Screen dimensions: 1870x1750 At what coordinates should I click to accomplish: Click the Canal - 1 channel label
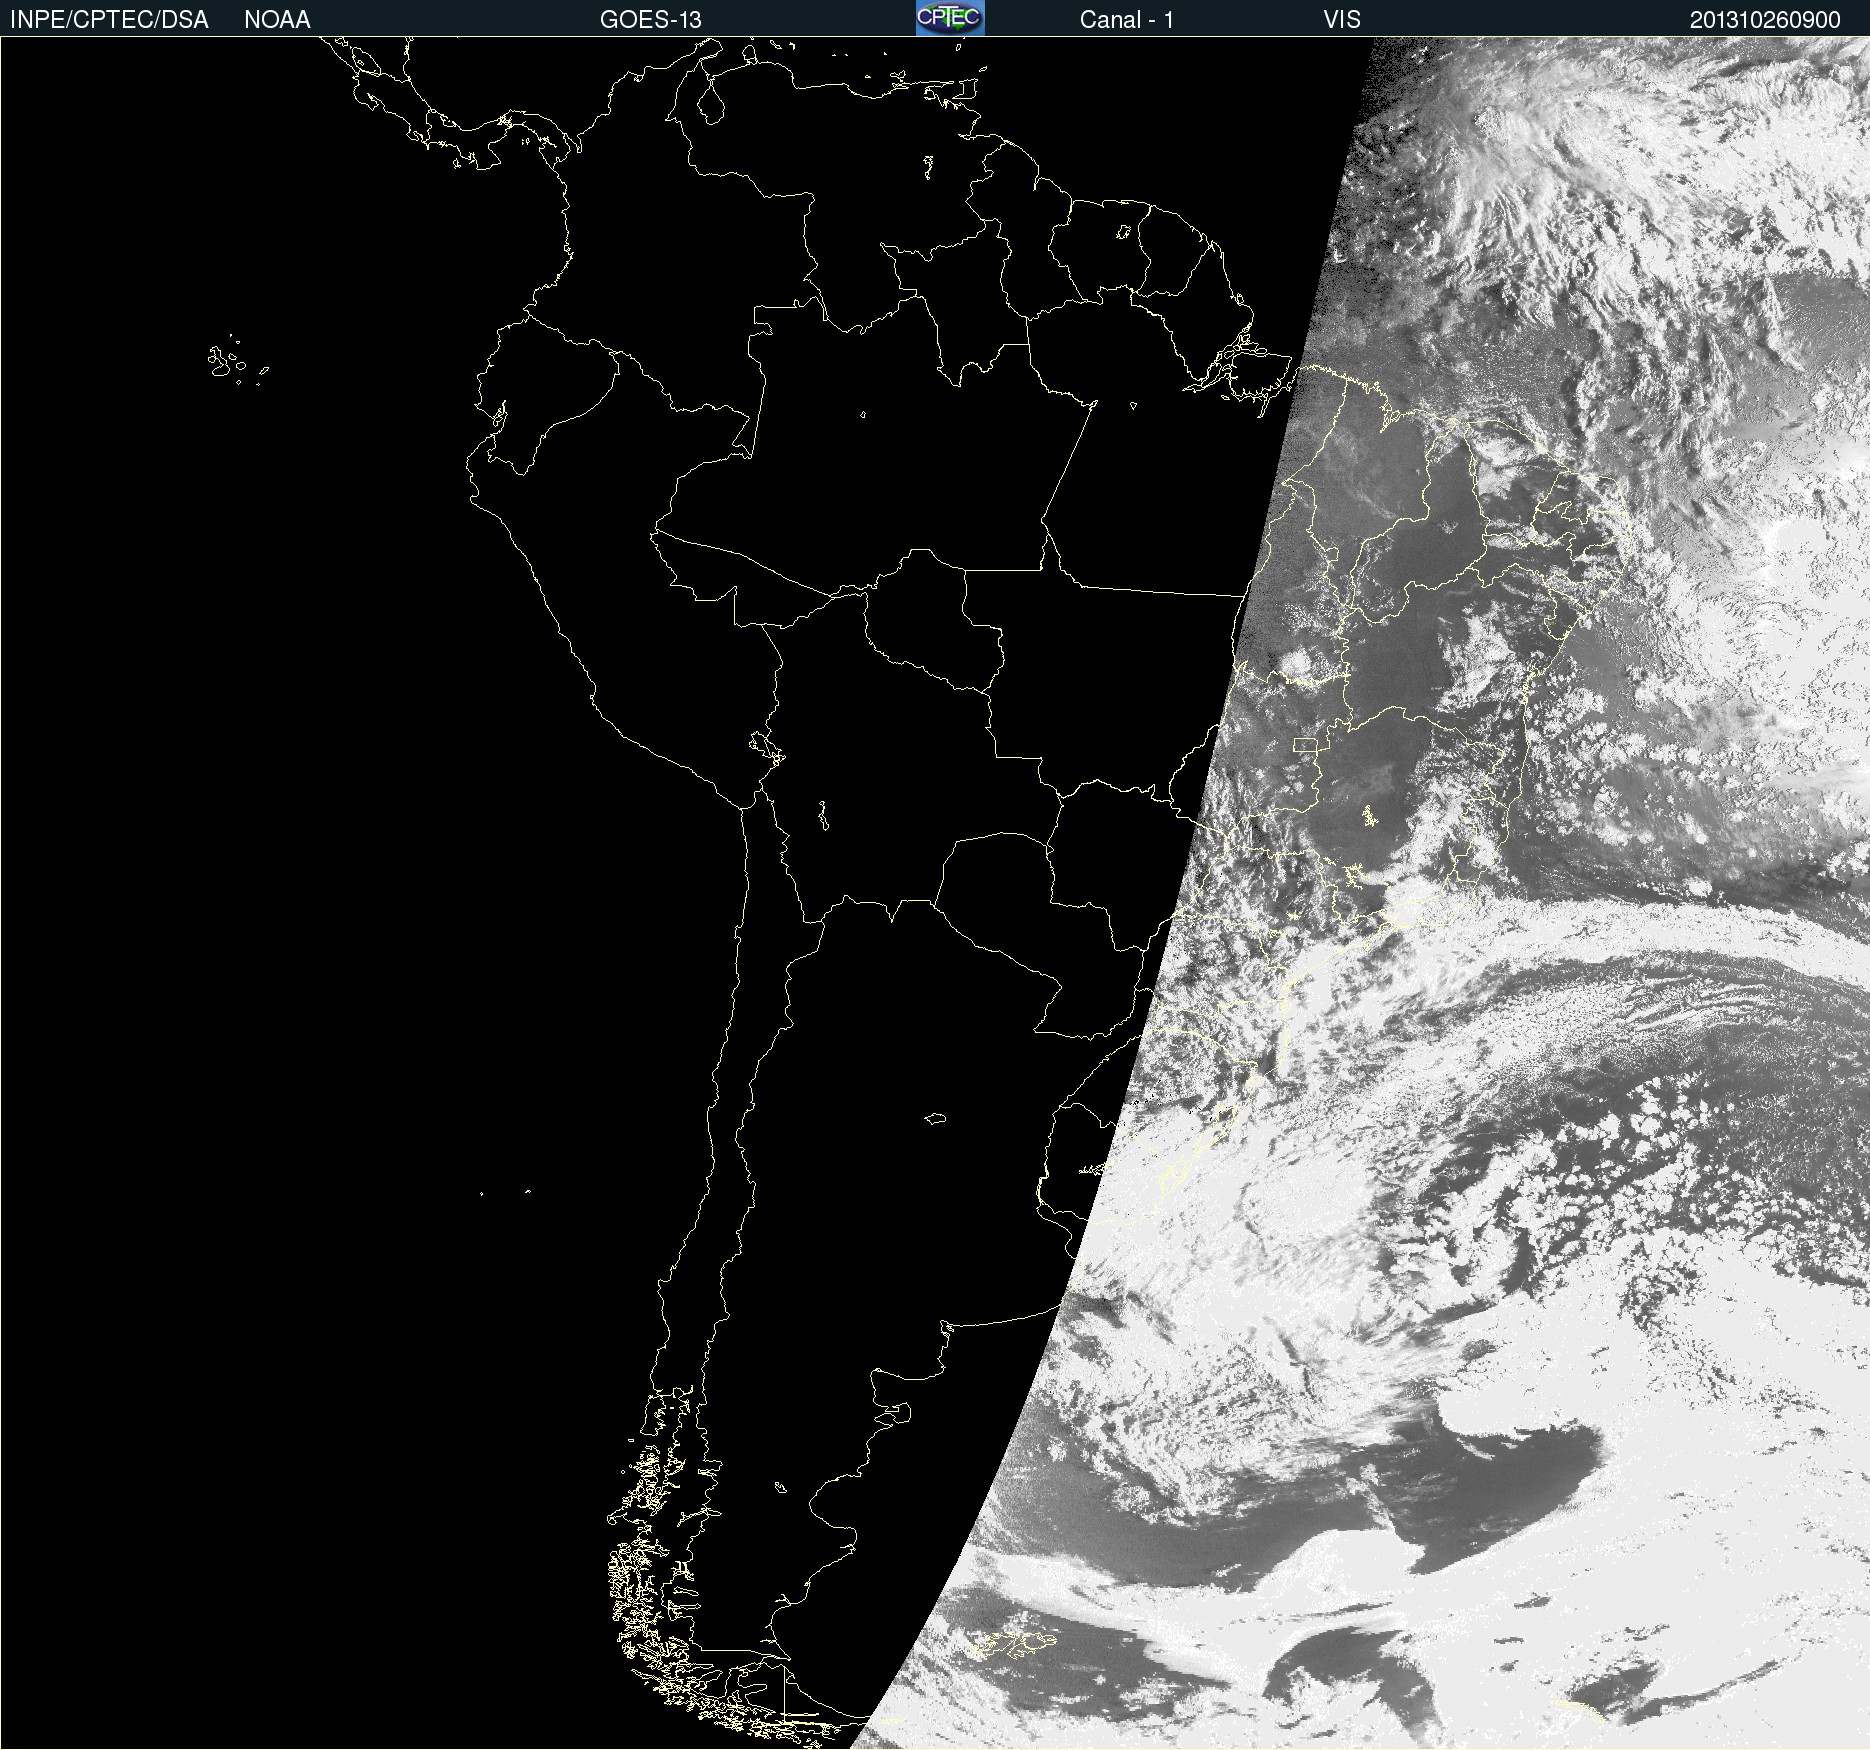click(1126, 20)
